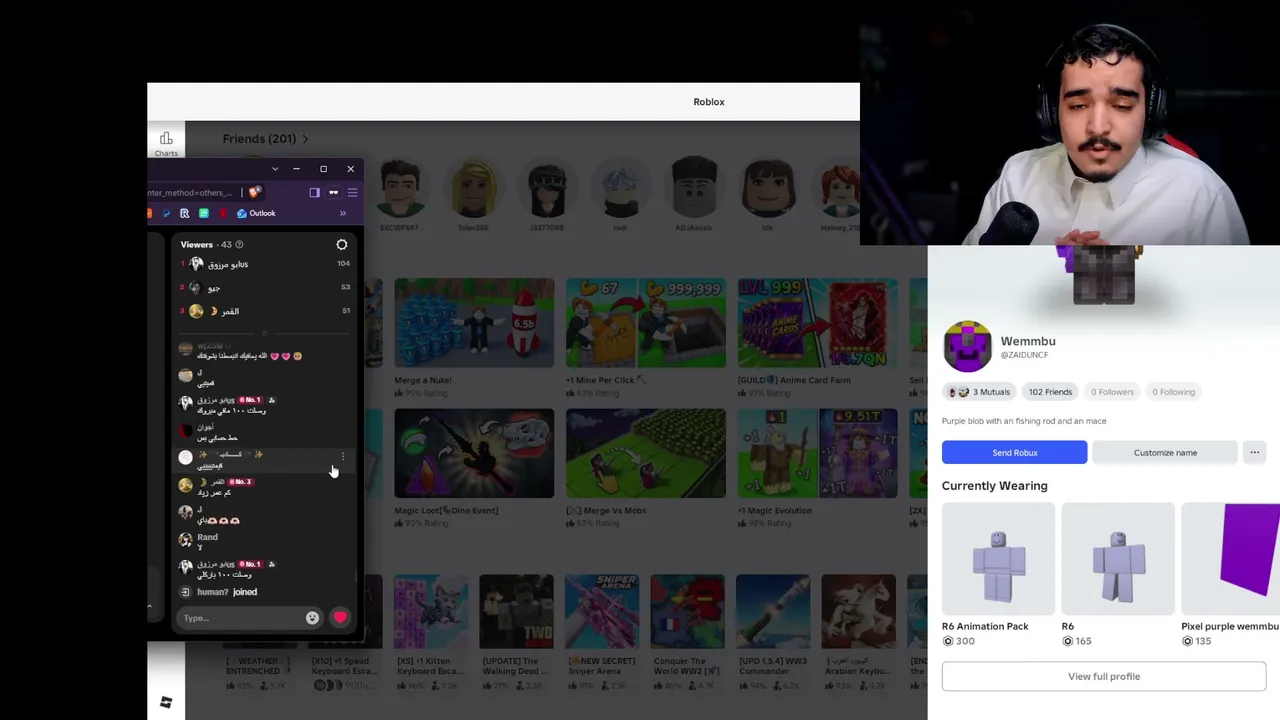1280x720 pixels.
Task: Collapse the top viewers list divider chevron
Action: click(x=264, y=332)
